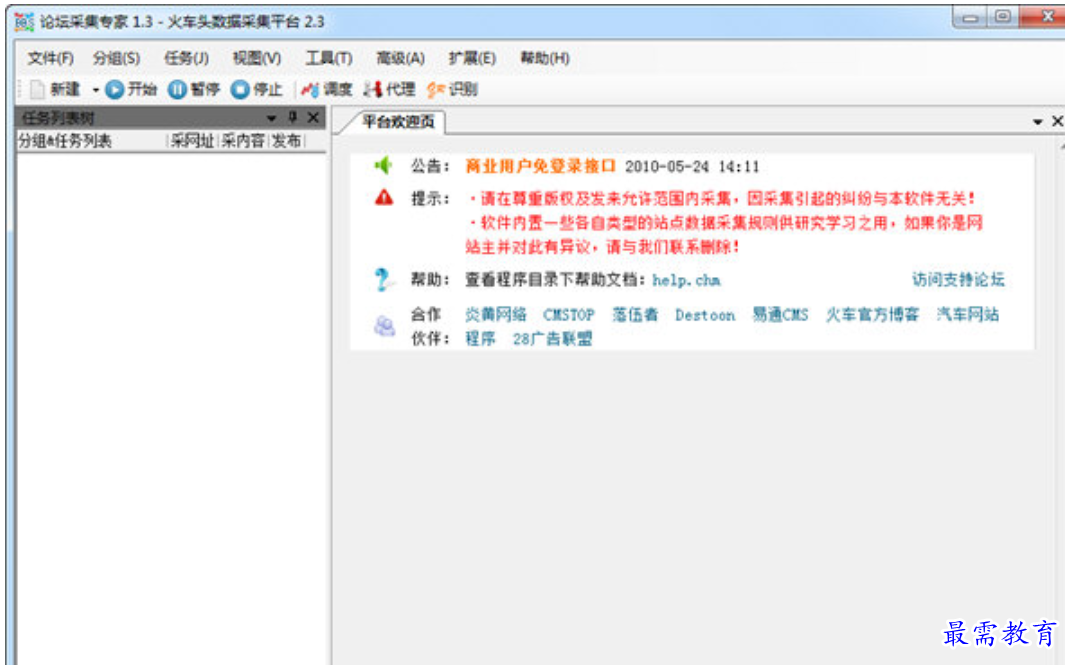Screen dimensions: 1065x665
Task: Open the 识别 recognition tool
Action: point(452,89)
